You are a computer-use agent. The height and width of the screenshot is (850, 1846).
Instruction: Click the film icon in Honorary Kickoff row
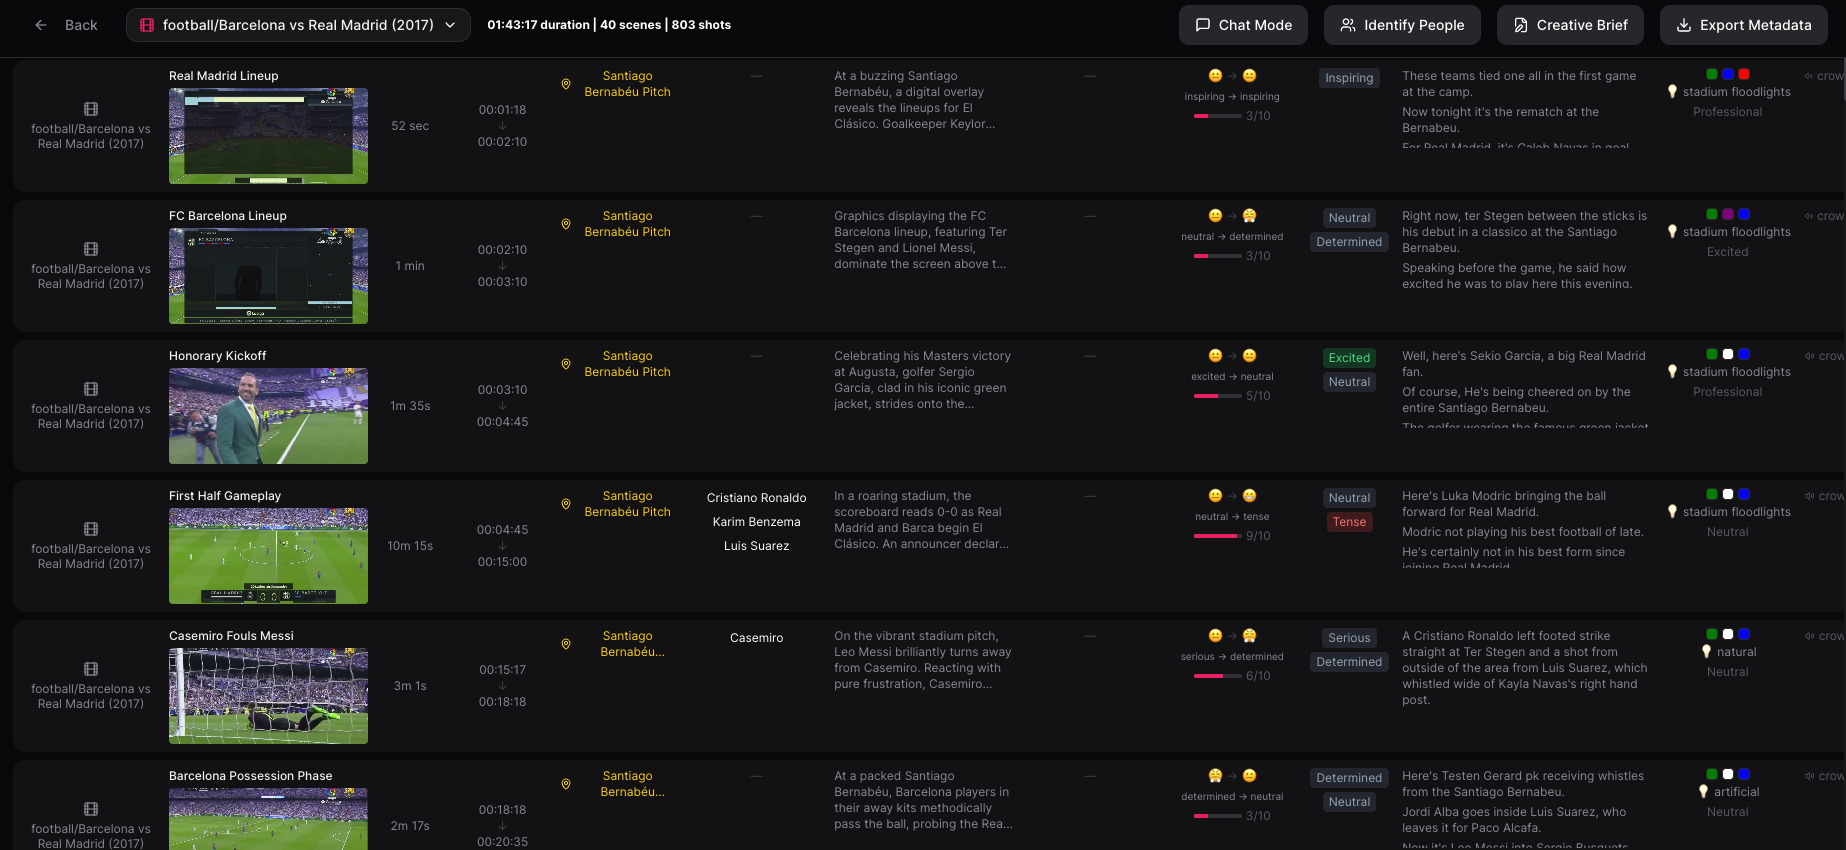tap(91, 389)
